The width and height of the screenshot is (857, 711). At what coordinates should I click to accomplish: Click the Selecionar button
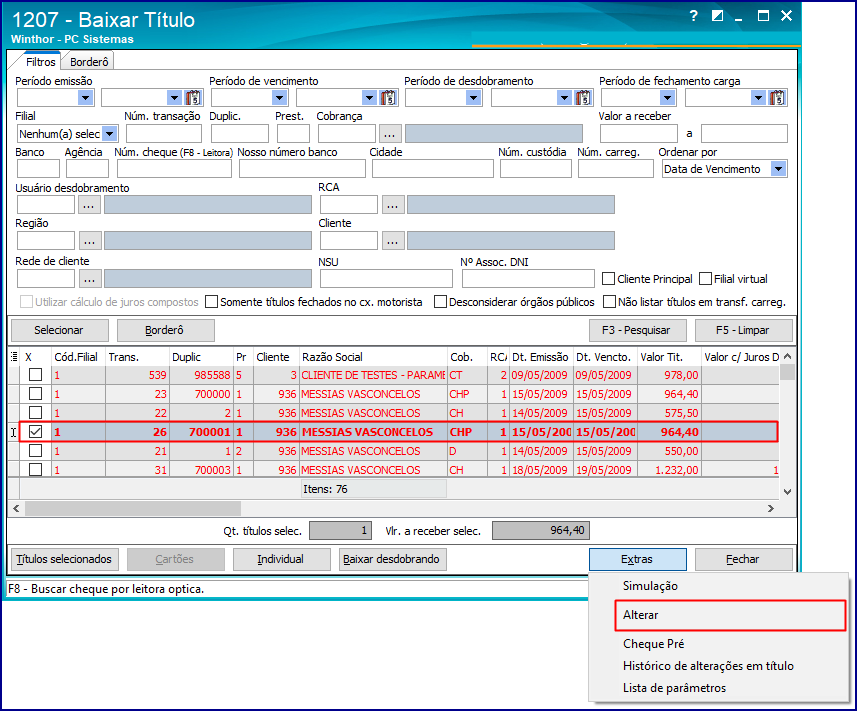pos(59,330)
